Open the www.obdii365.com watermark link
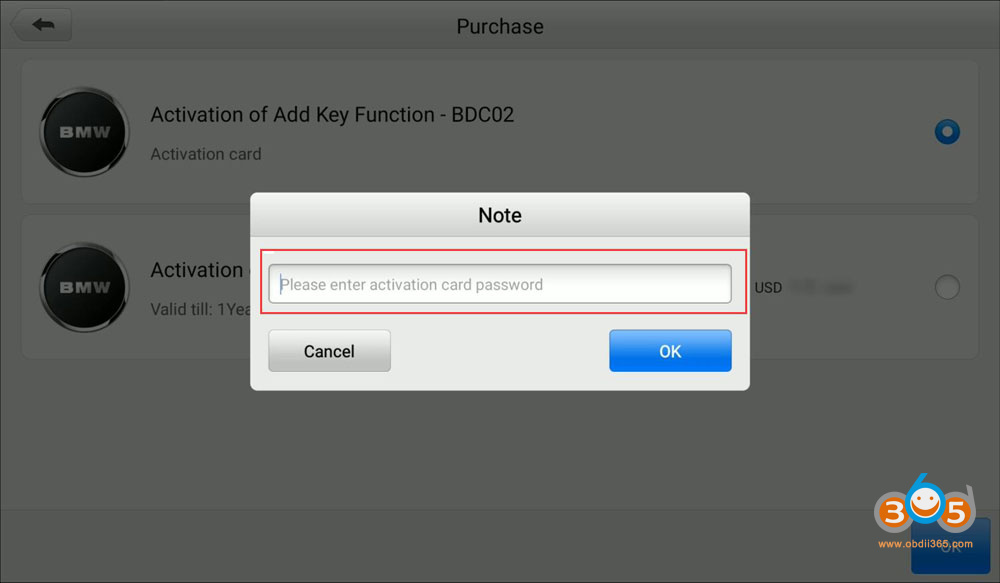This screenshot has height=583, width=1000. (x=924, y=543)
